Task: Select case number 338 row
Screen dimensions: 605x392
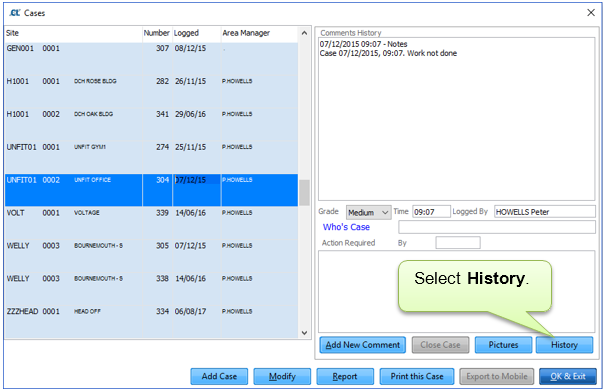Action: pyautogui.click(x=151, y=289)
